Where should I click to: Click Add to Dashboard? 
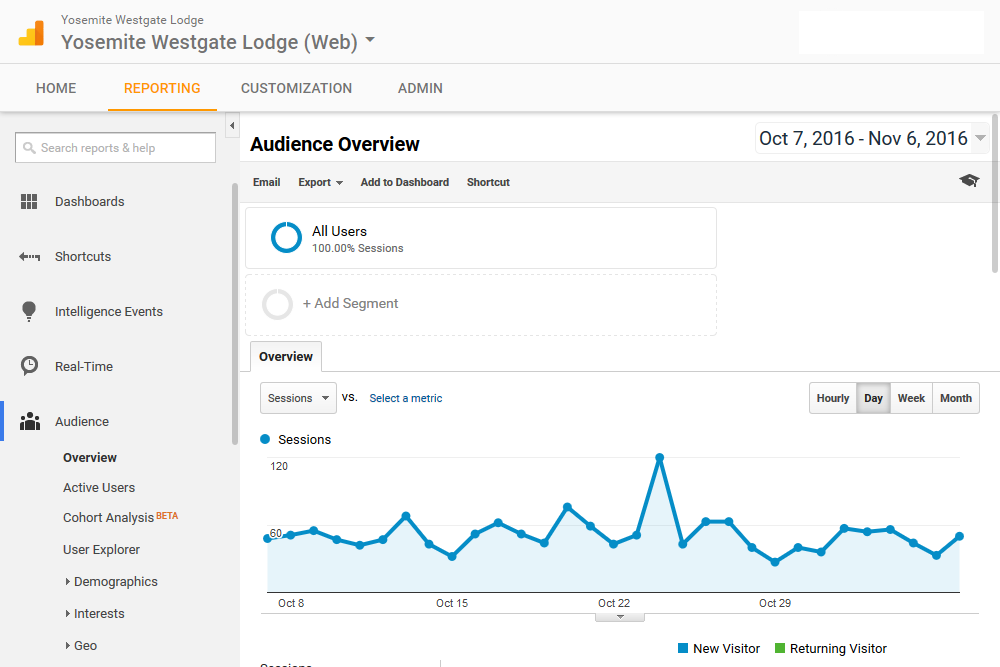coord(404,182)
